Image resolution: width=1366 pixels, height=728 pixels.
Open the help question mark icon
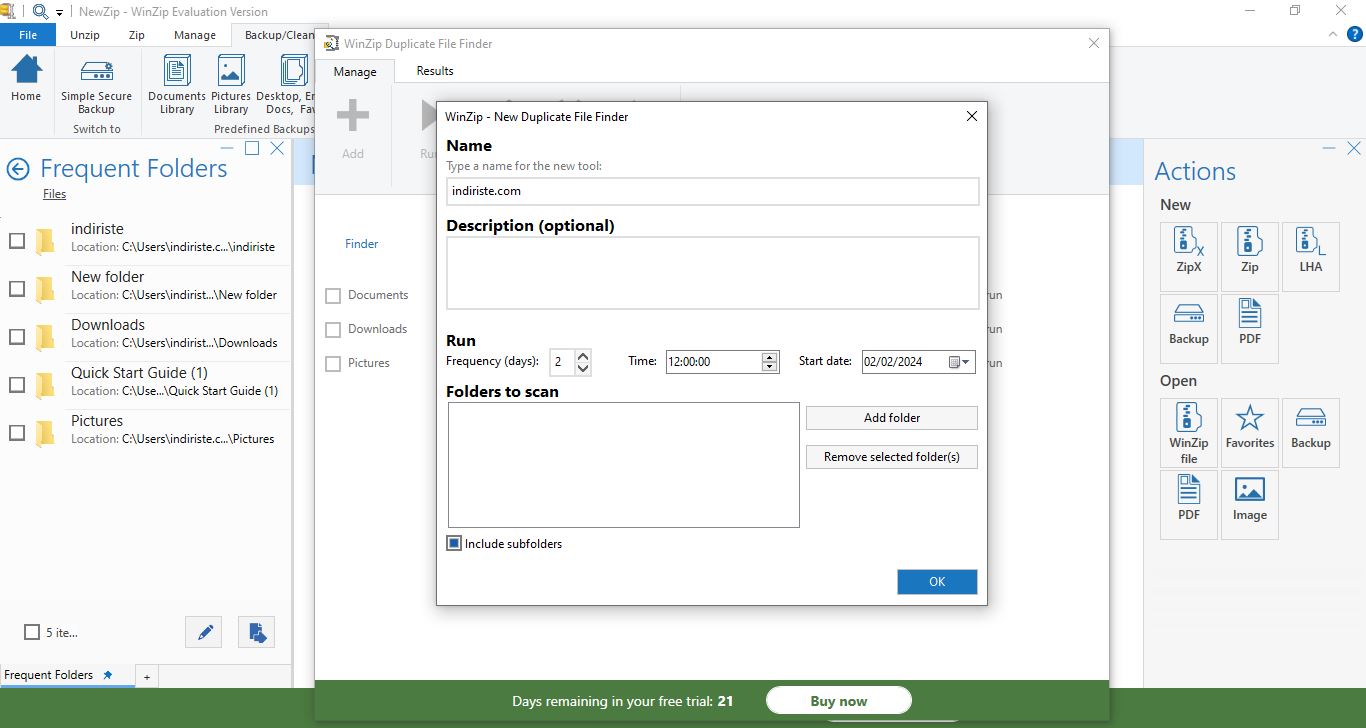click(x=1356, y=34)
